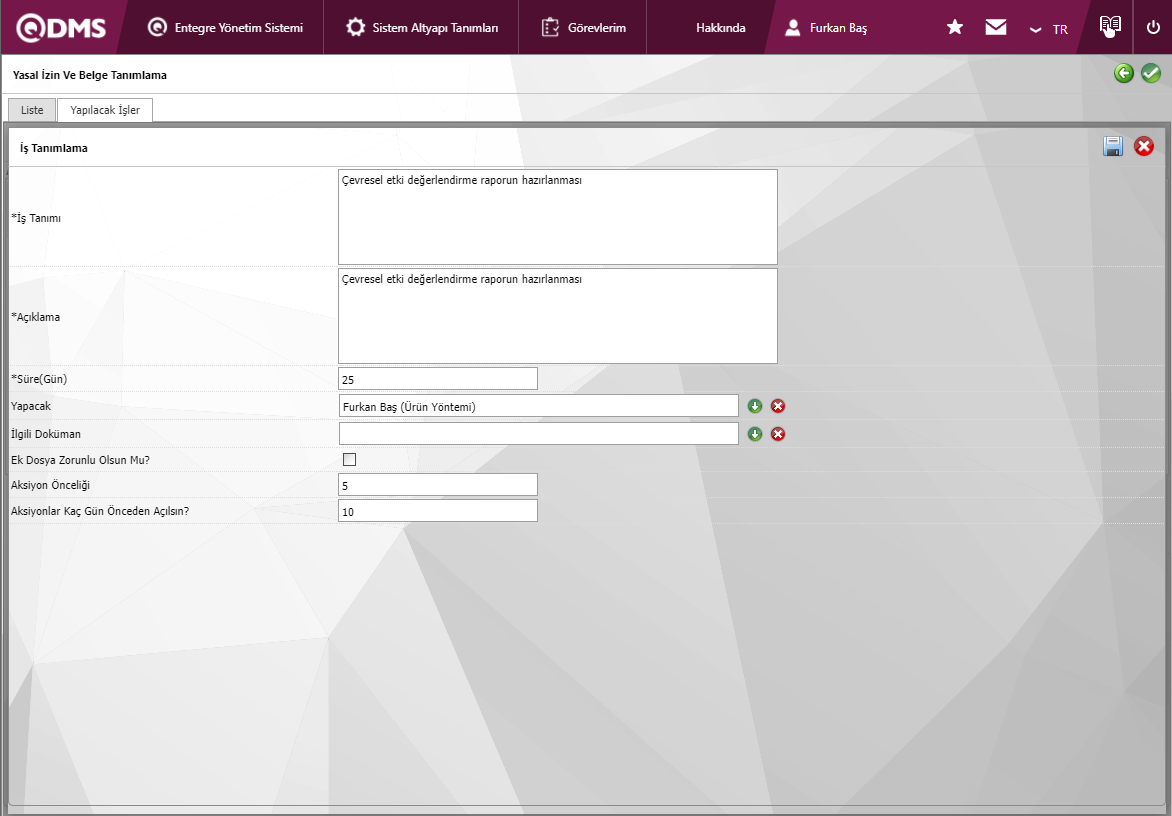Expand the TR language selector
This screenshot has width=1172, height=816.
pos(1049,29)
